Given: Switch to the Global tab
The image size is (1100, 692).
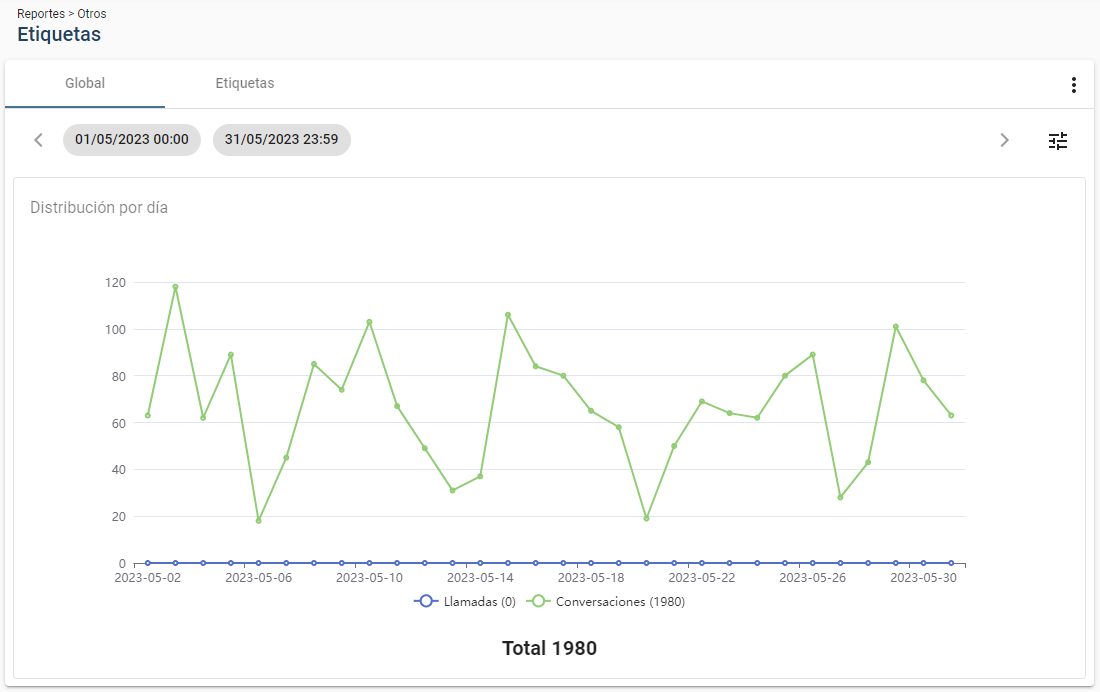Looking at the screenshot, I should (85, 84).
